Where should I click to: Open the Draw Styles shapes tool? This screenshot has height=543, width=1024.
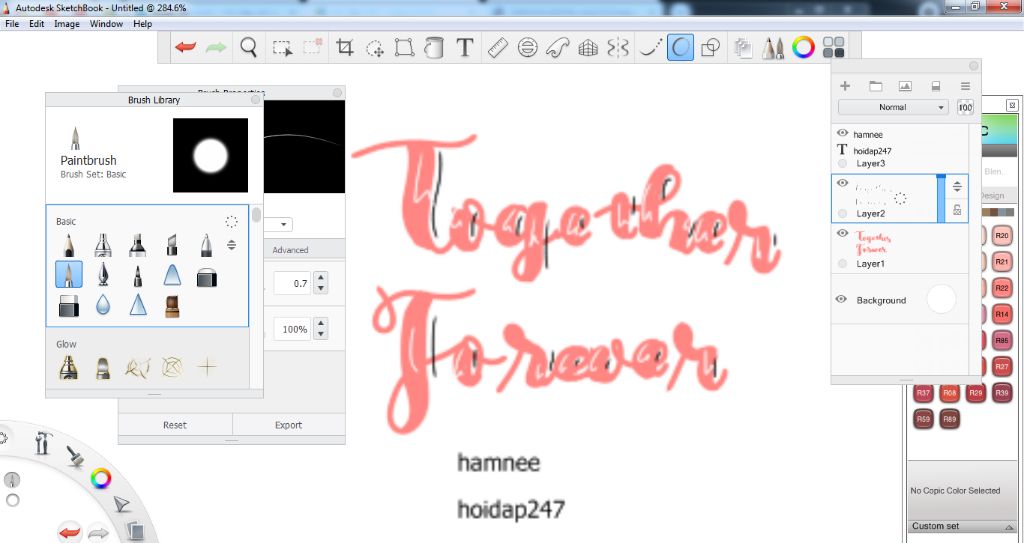[x=710, y=48]
